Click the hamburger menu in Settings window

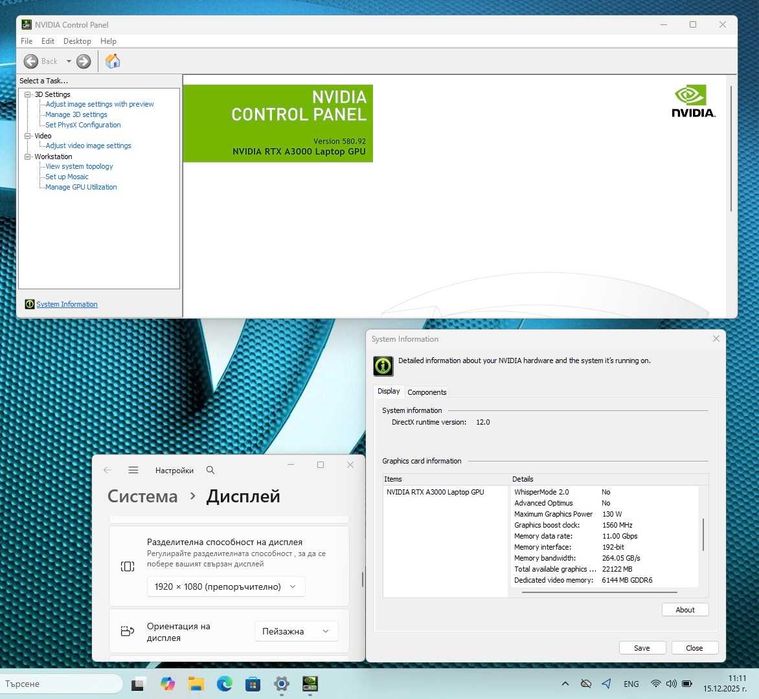[133, 470]
